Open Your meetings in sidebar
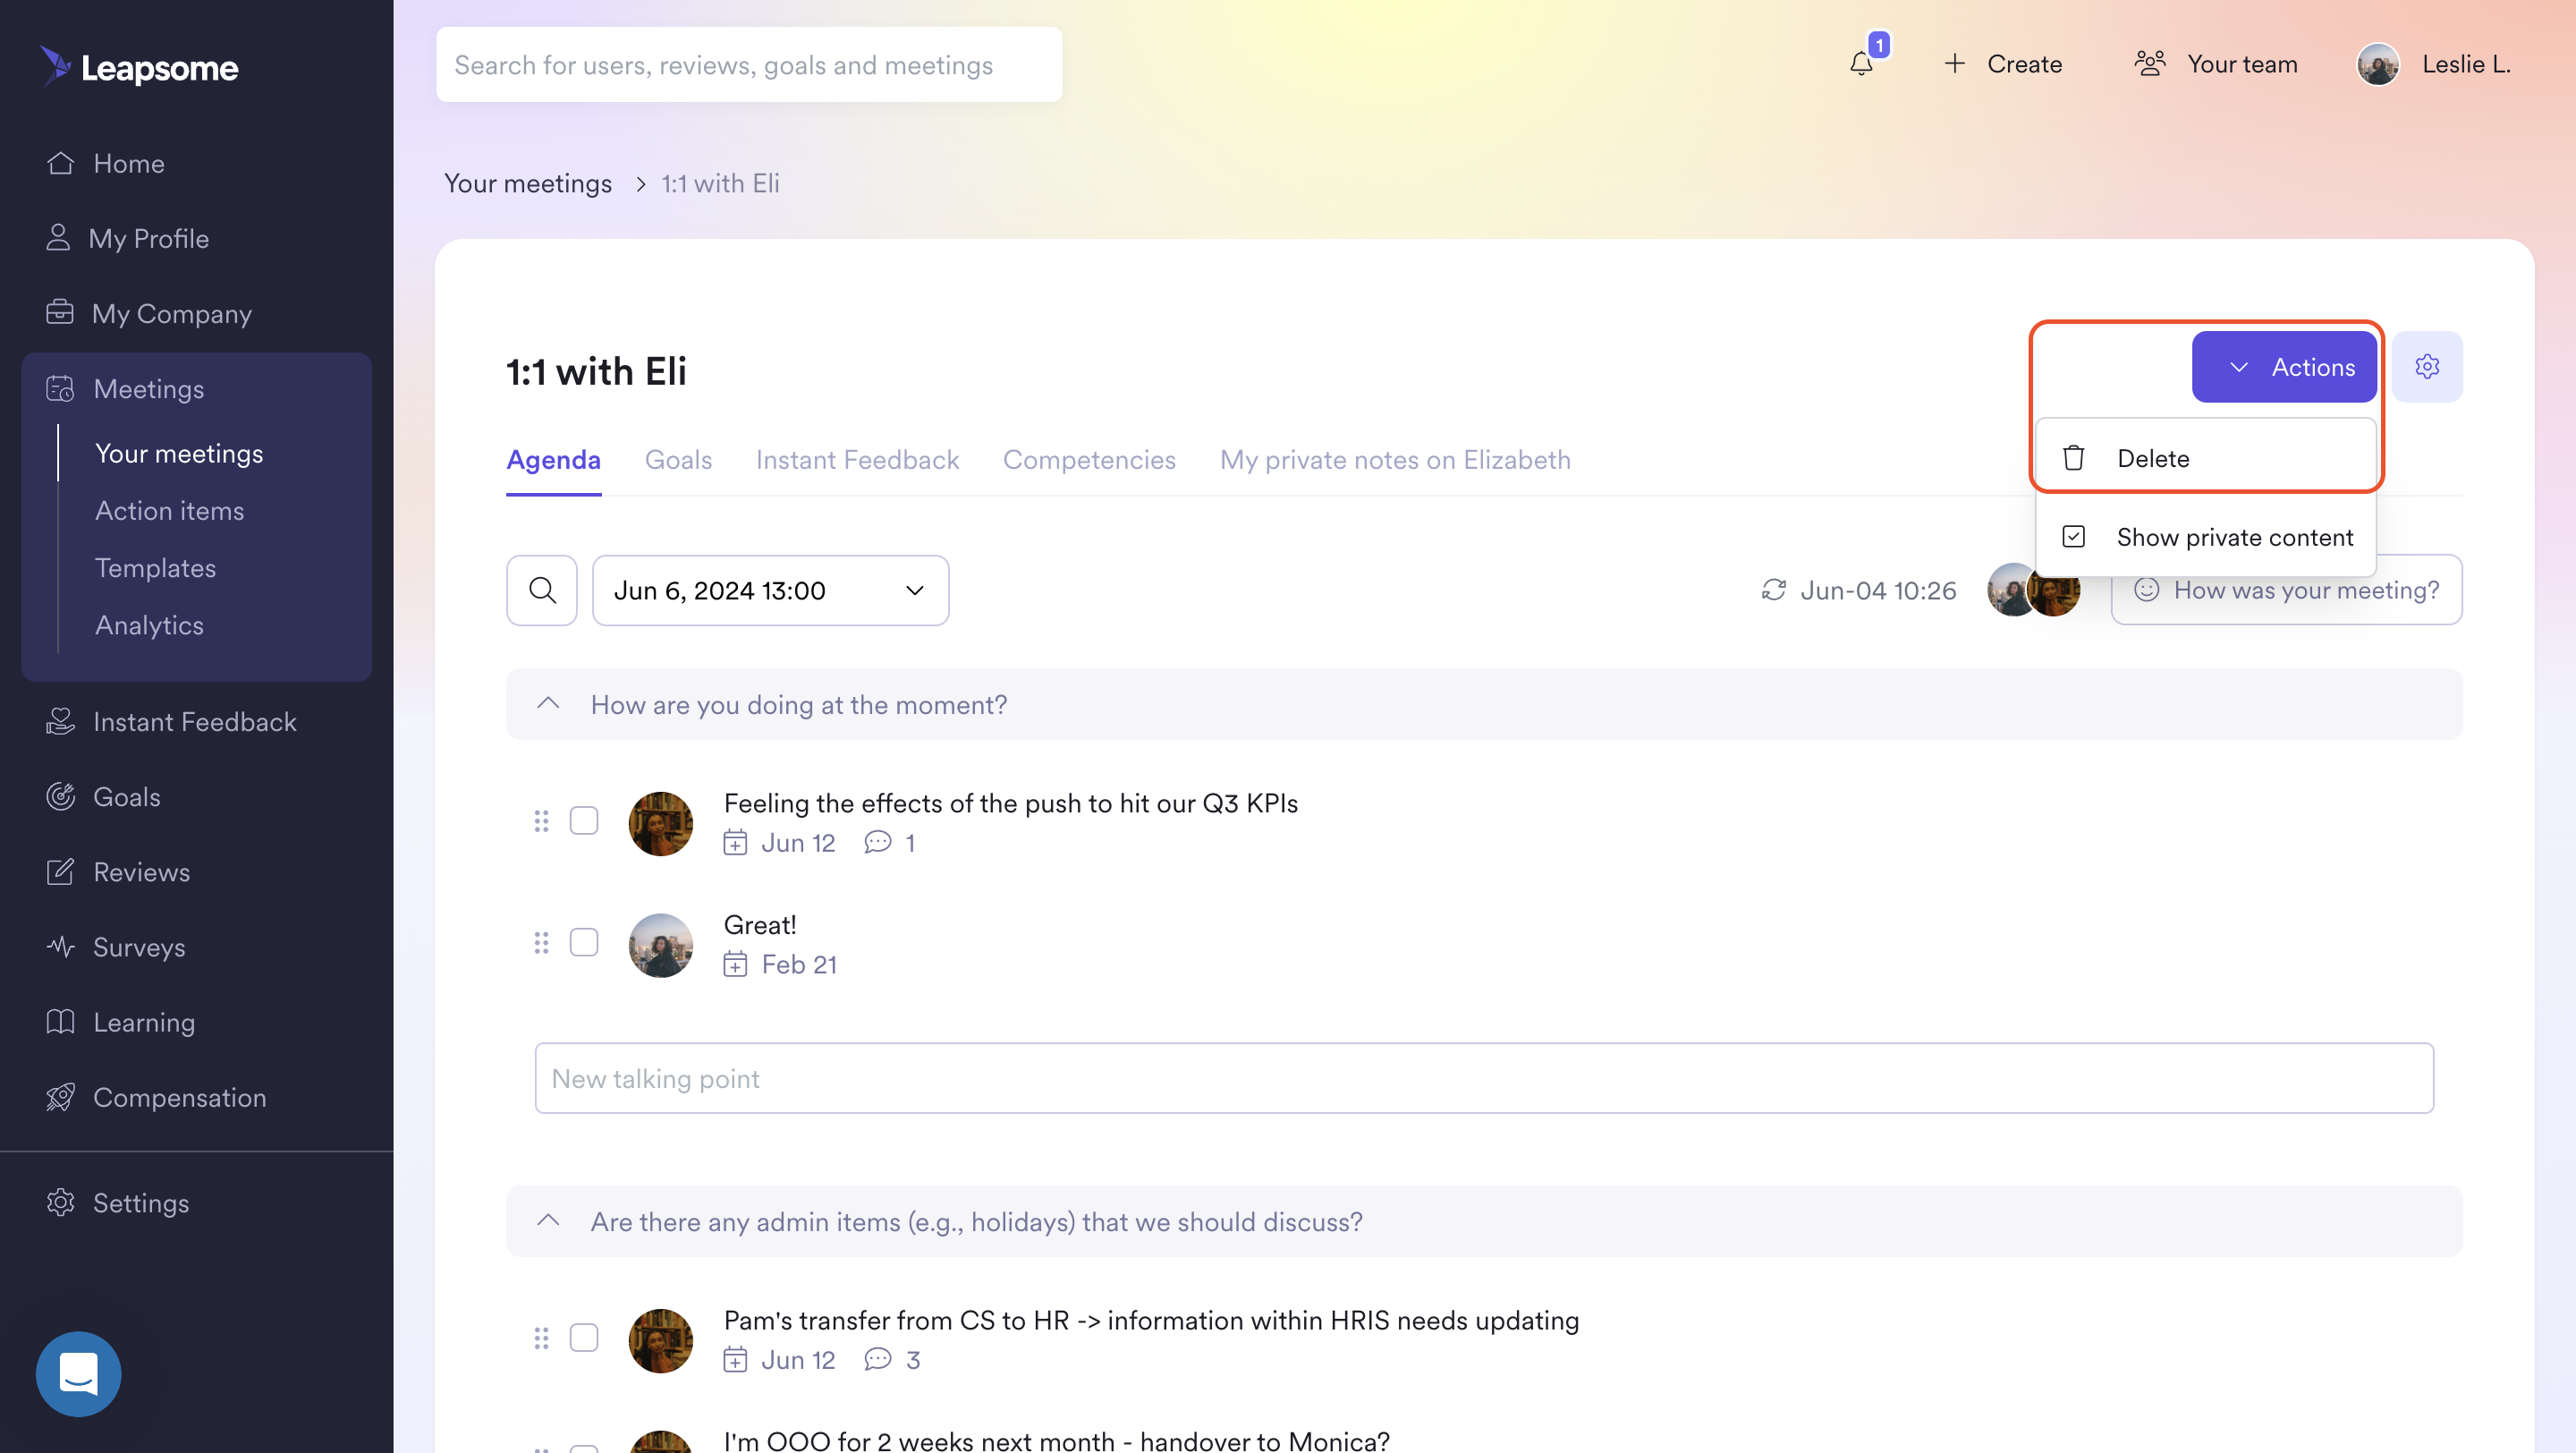 pyautogui.click(x=179, y=454)
